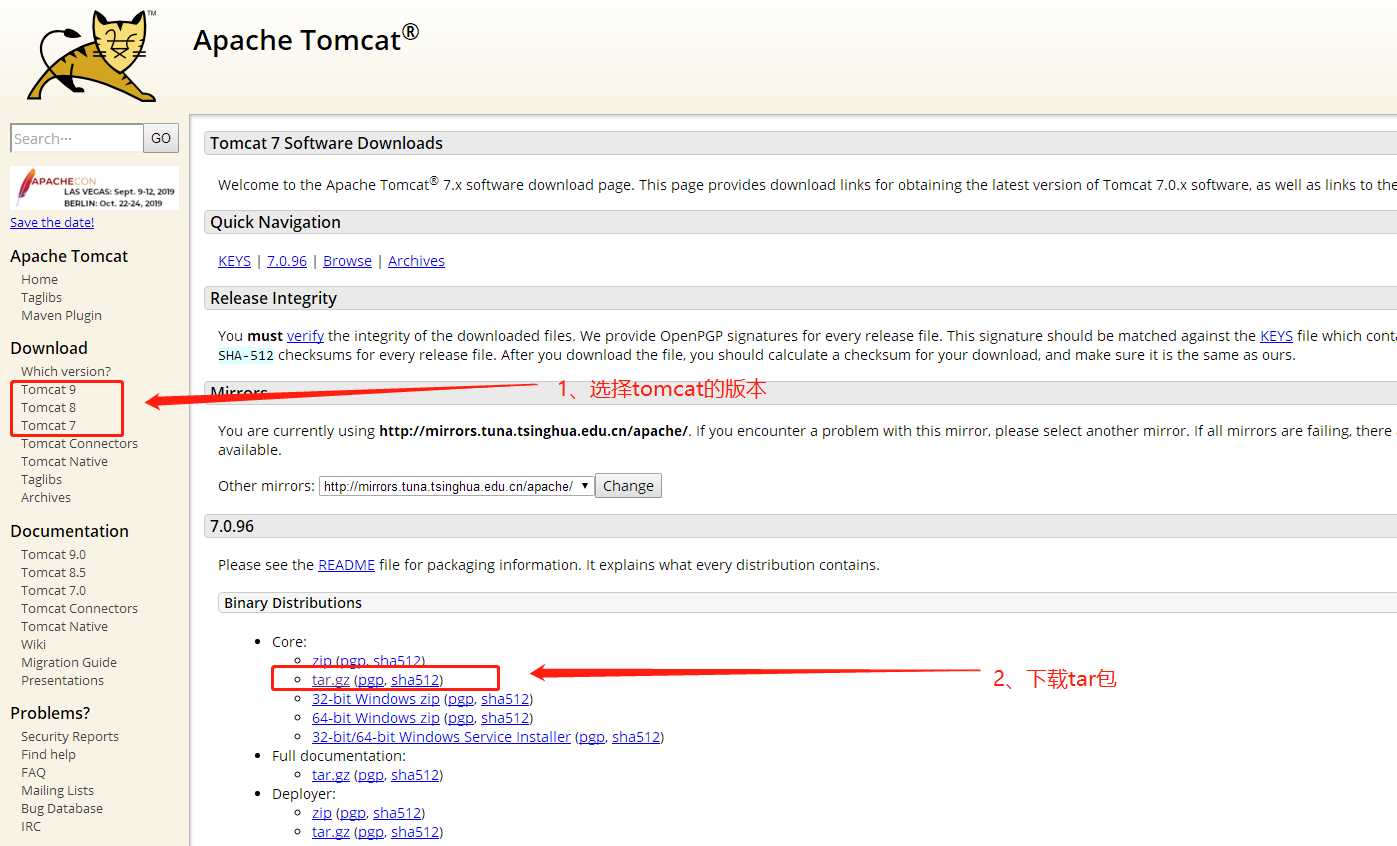Click Browse in Quick Navigation
The image size is (1397, 846).
[x=347, y=261]
